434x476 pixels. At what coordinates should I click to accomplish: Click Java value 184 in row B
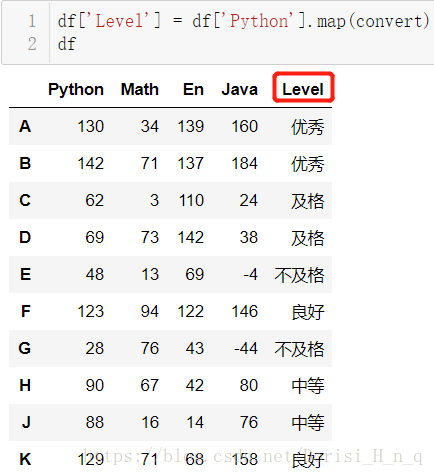(x=245, y=163)
